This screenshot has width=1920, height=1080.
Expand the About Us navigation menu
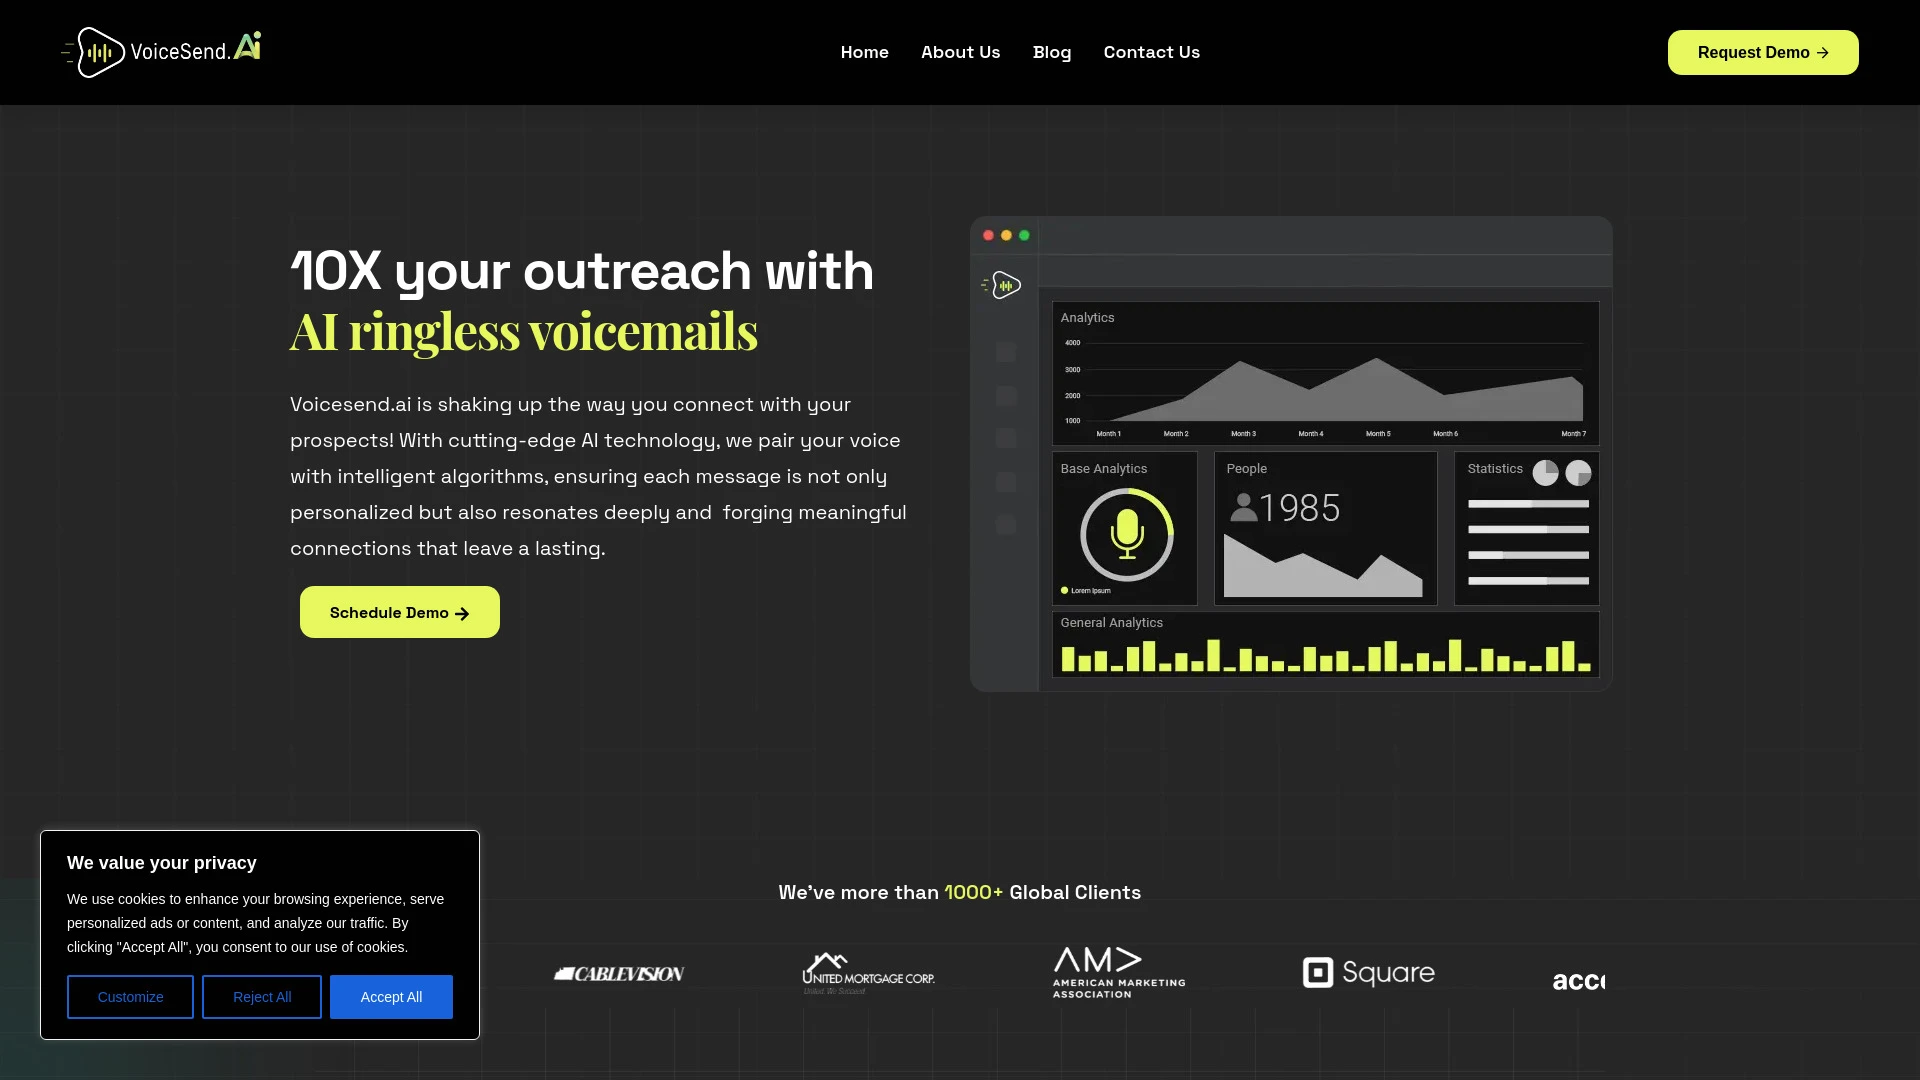(x=960, y=51)
